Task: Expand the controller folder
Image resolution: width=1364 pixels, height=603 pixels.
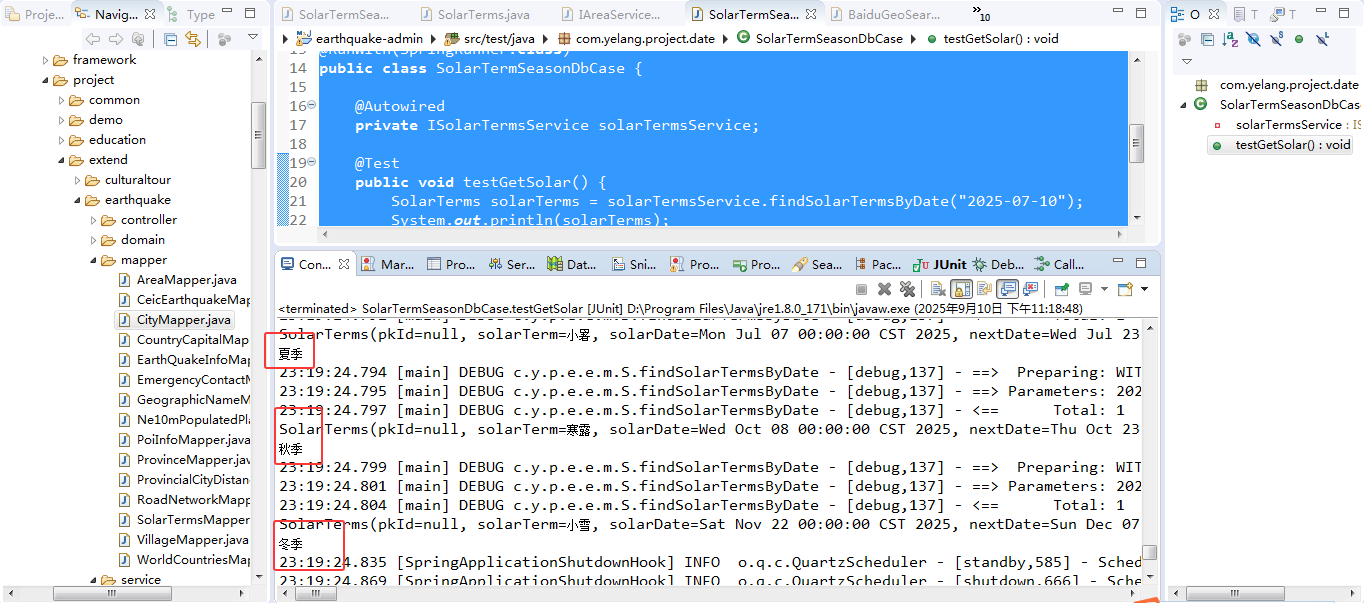Action: coord(94,220)
